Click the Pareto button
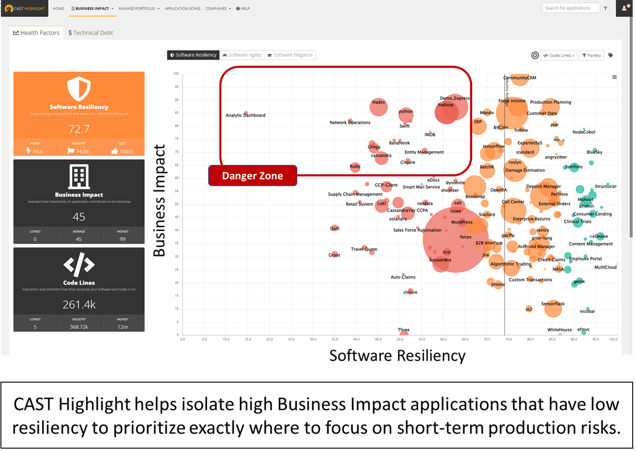 coord(591,56)
